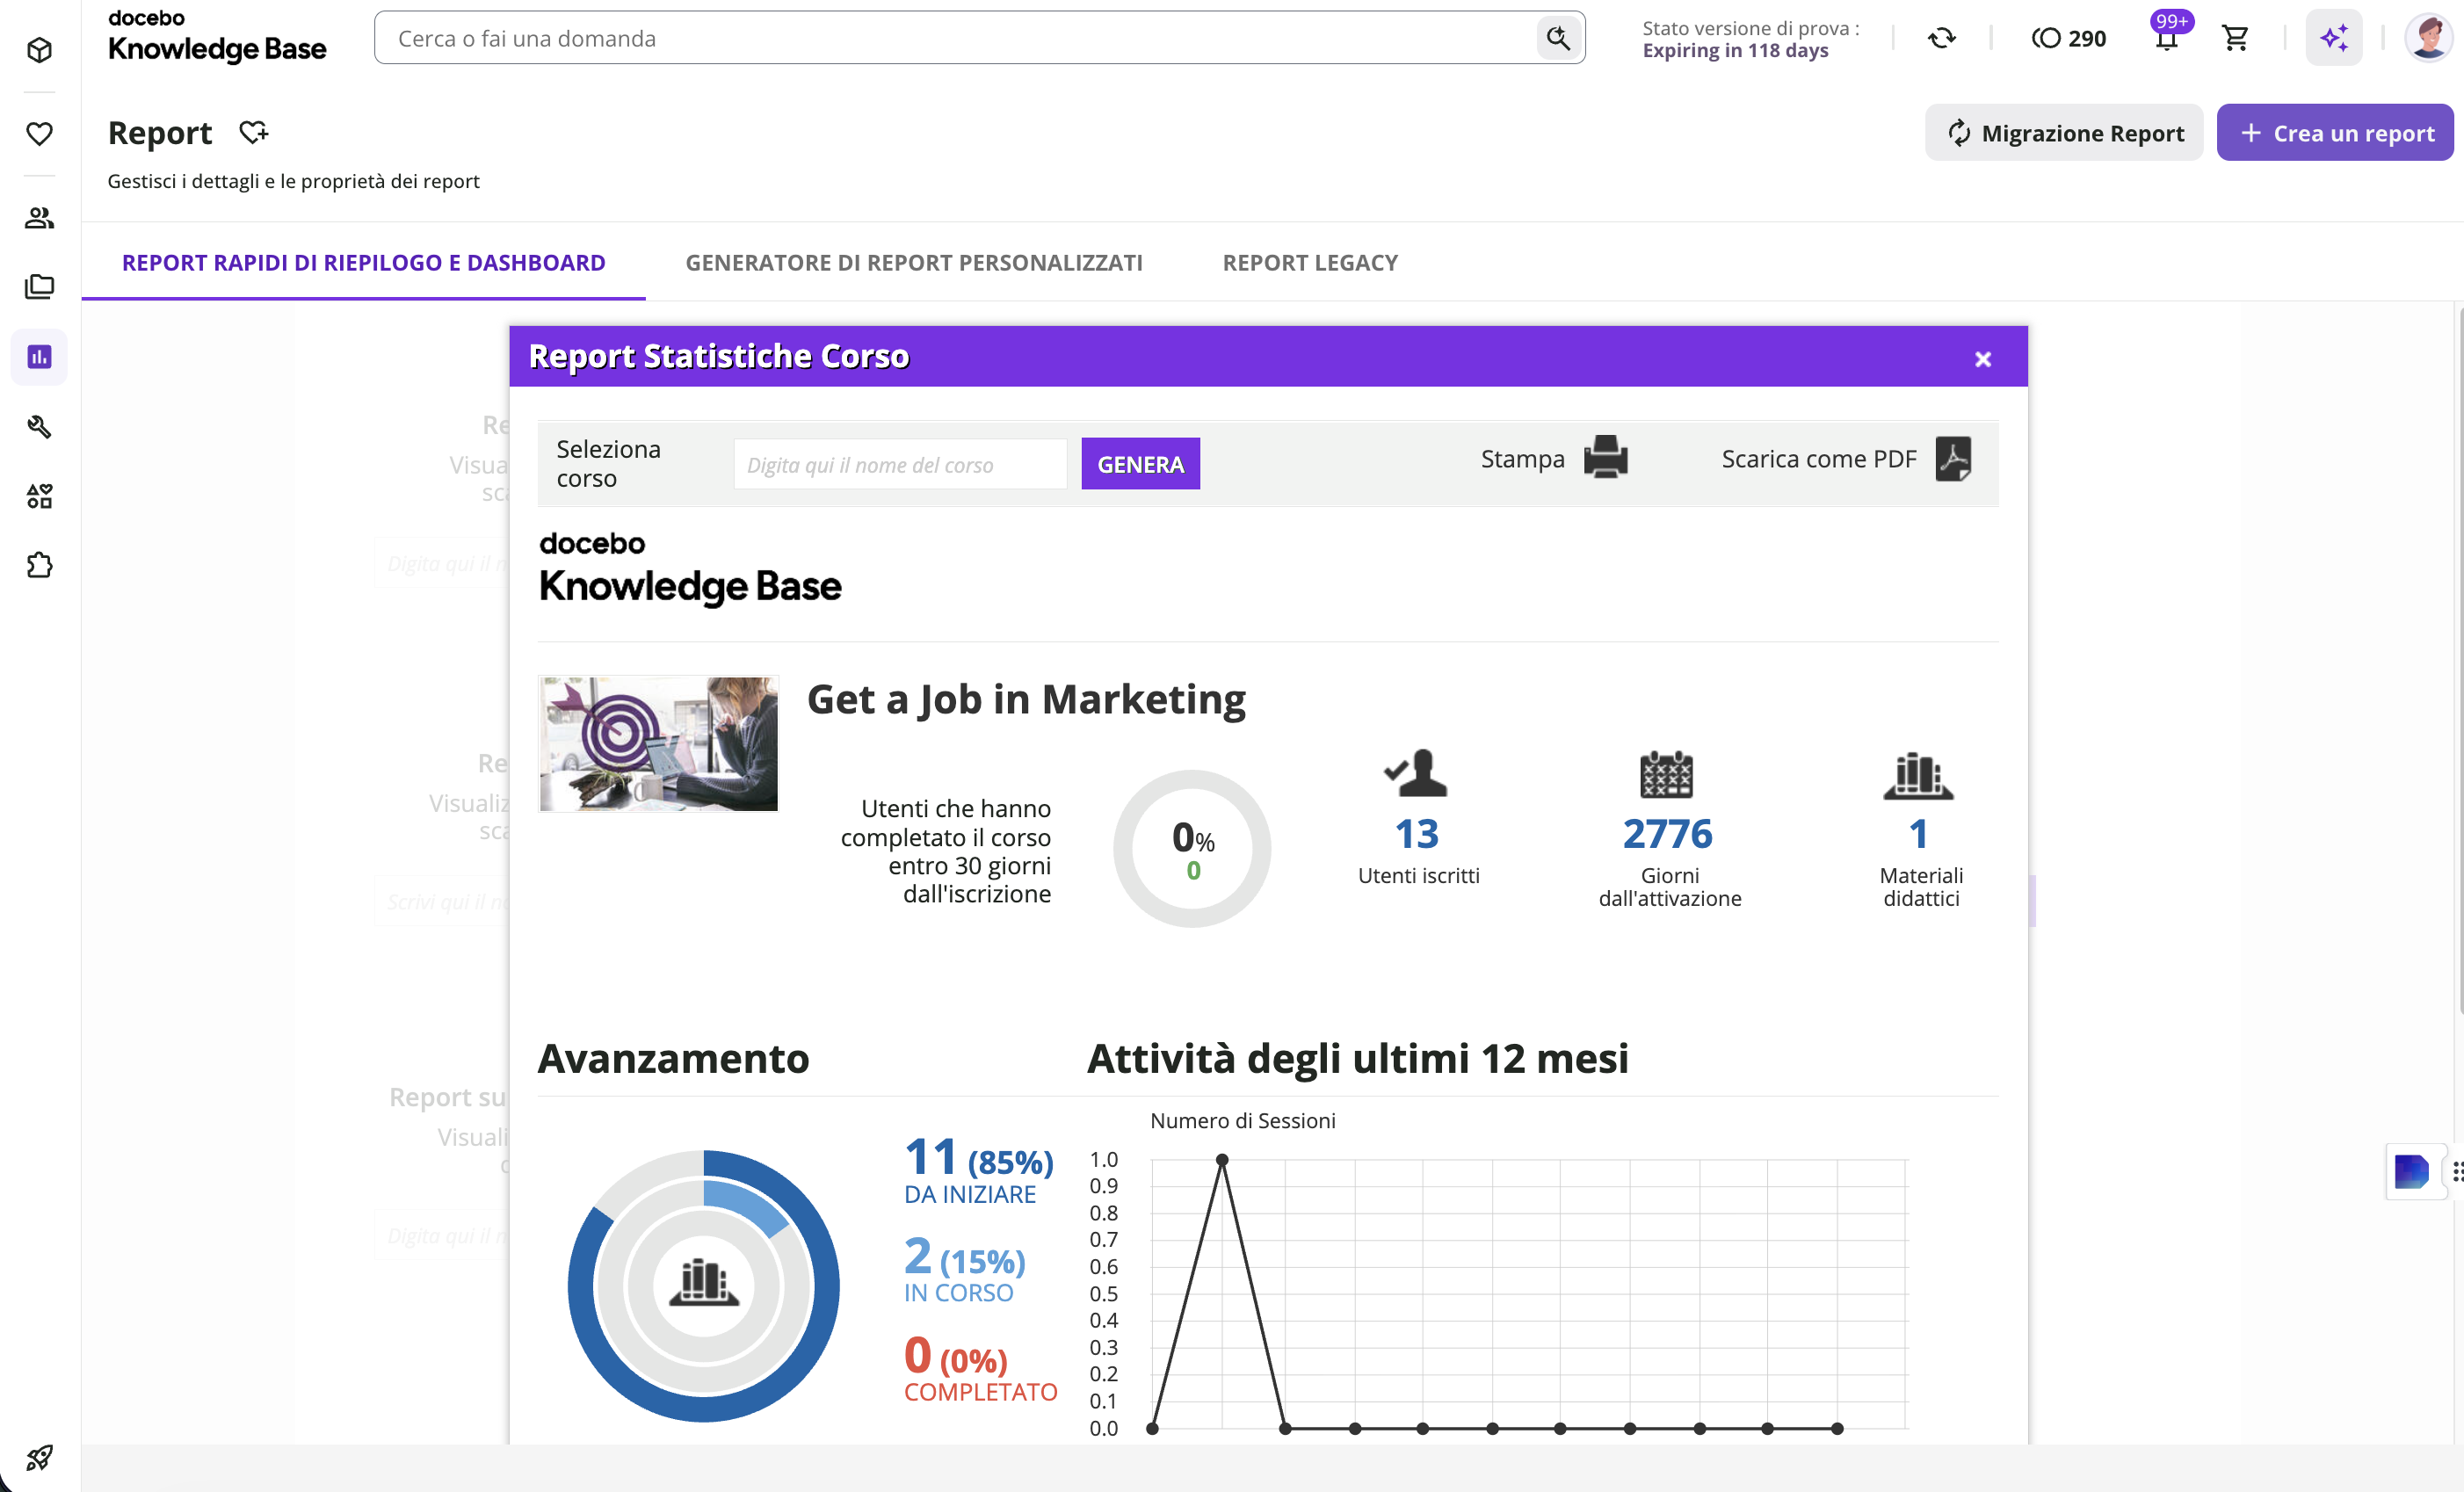
Task: Click the printer icon next to Stampa
Action: click(x=1605, y=458)
